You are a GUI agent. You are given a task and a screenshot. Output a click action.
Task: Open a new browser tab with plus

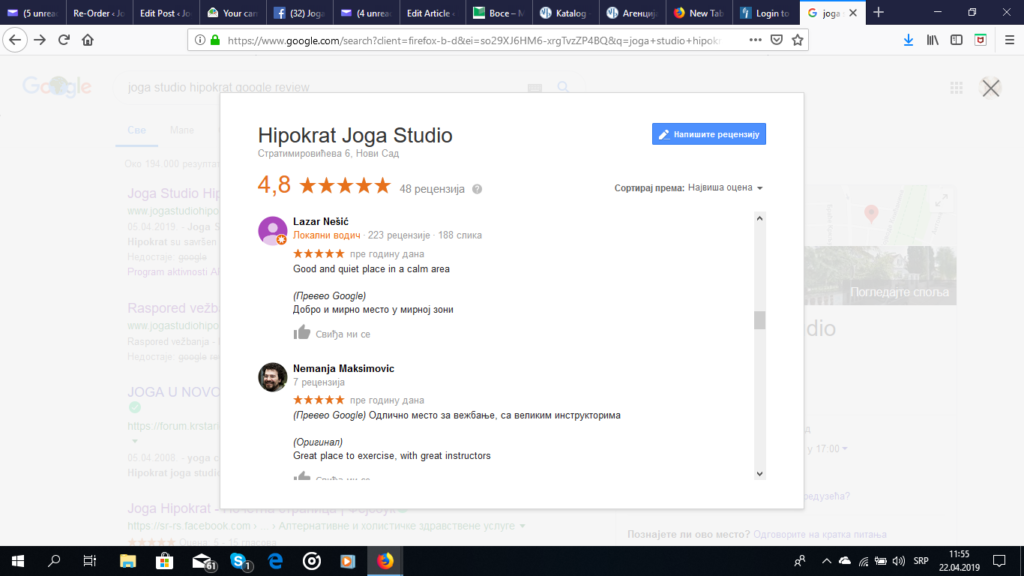(878, 12)
